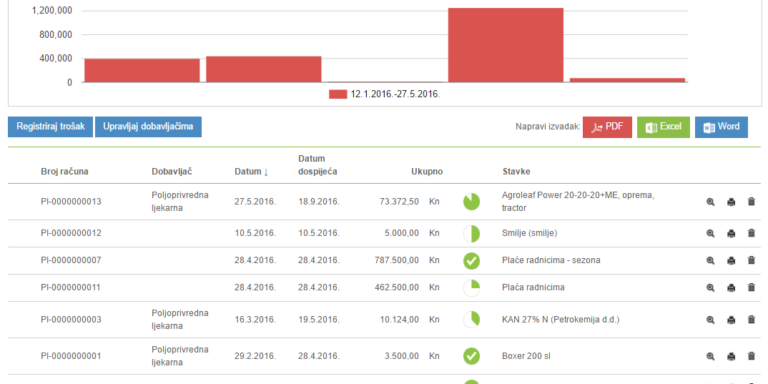768x384 pixels.
Task: Click payment status pie for PI-0000000003
Action: [471, 319]
